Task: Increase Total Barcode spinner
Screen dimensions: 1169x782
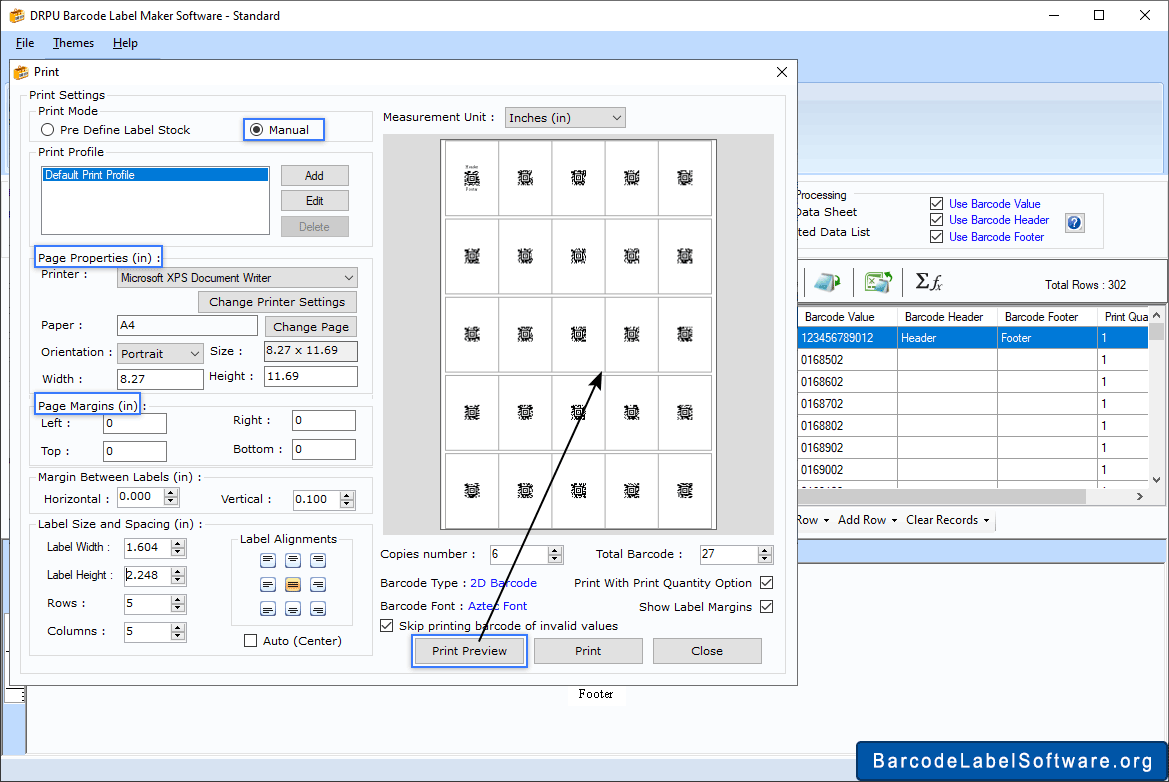Action: 764,550
